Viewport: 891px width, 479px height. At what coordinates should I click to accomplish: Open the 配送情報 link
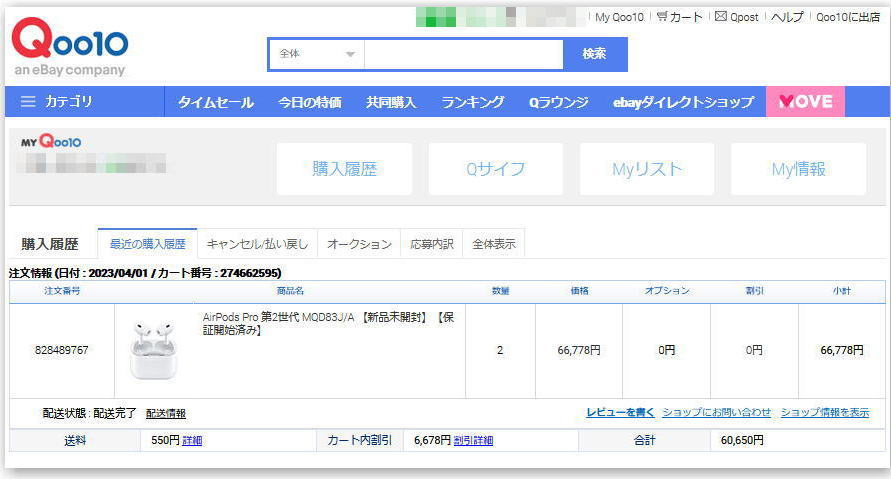click(x=166, y=414)
